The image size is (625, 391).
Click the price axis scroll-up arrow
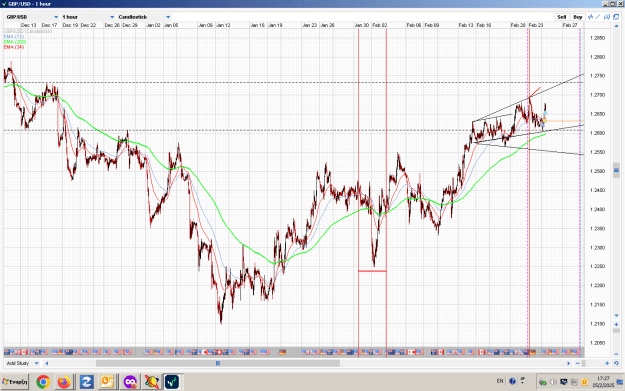click(x=616, y=26)
